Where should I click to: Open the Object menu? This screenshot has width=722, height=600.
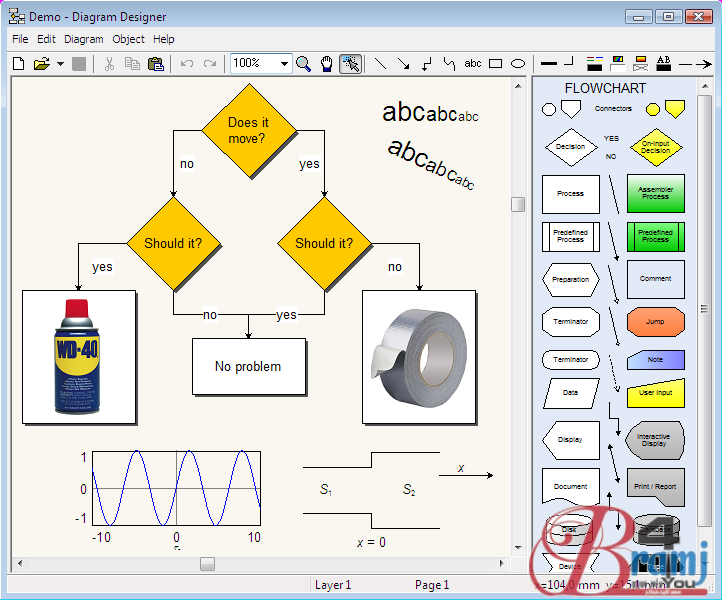(x=129, y=39)
